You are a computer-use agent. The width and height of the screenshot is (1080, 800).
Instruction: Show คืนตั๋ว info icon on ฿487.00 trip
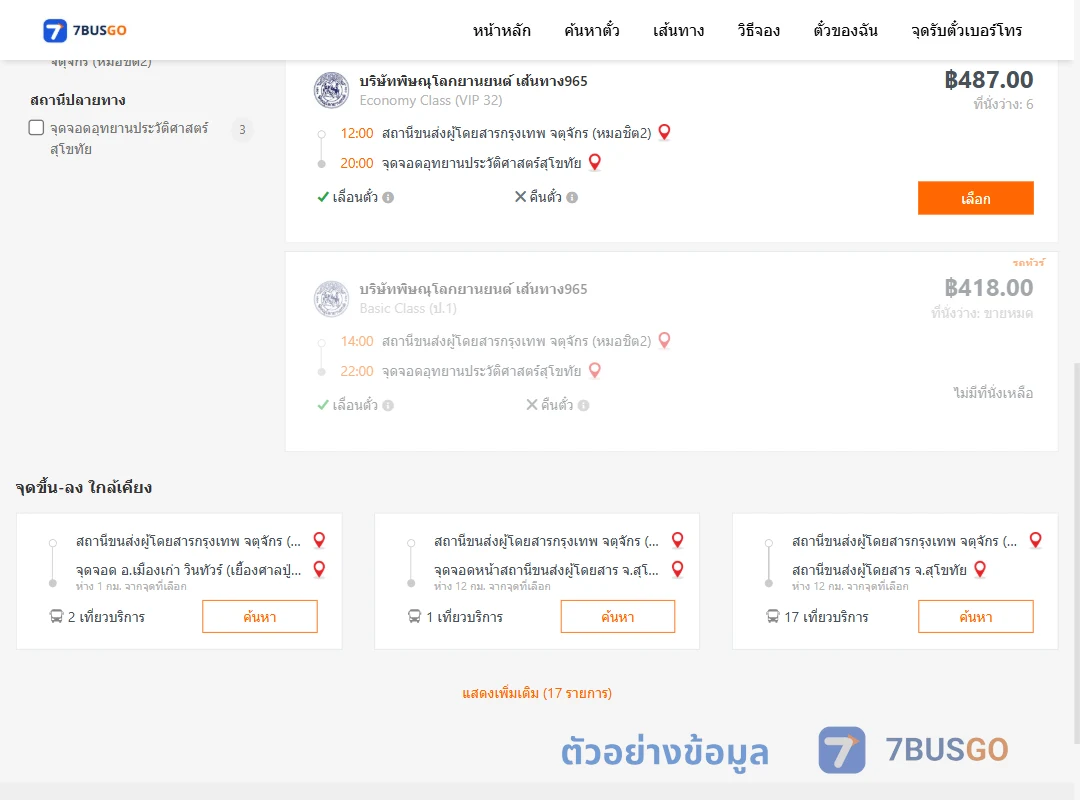(x=572, y=198)
